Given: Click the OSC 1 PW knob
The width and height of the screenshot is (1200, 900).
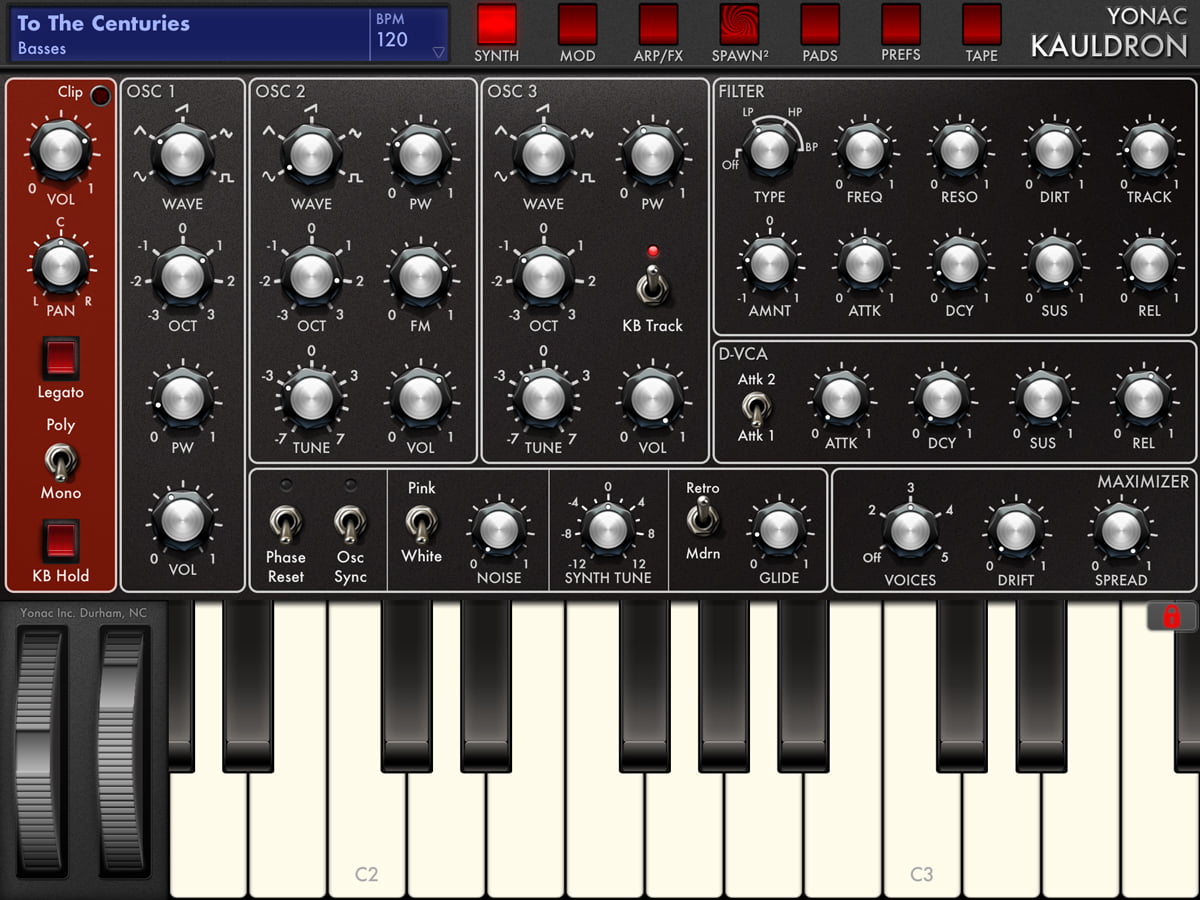Looking at the screenshot, I should point(182,399).
